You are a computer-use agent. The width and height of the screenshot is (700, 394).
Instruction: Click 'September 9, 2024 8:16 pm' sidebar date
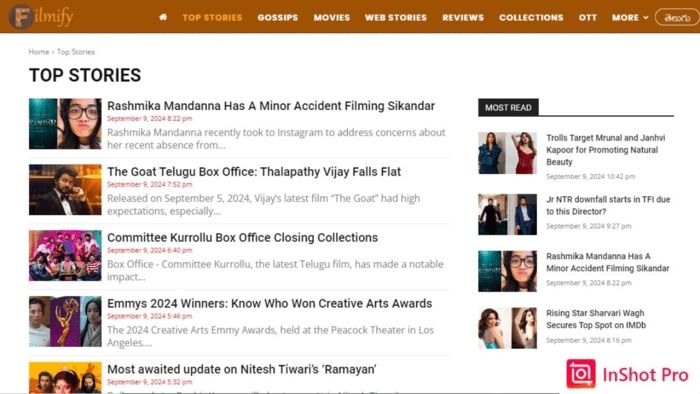589,340
